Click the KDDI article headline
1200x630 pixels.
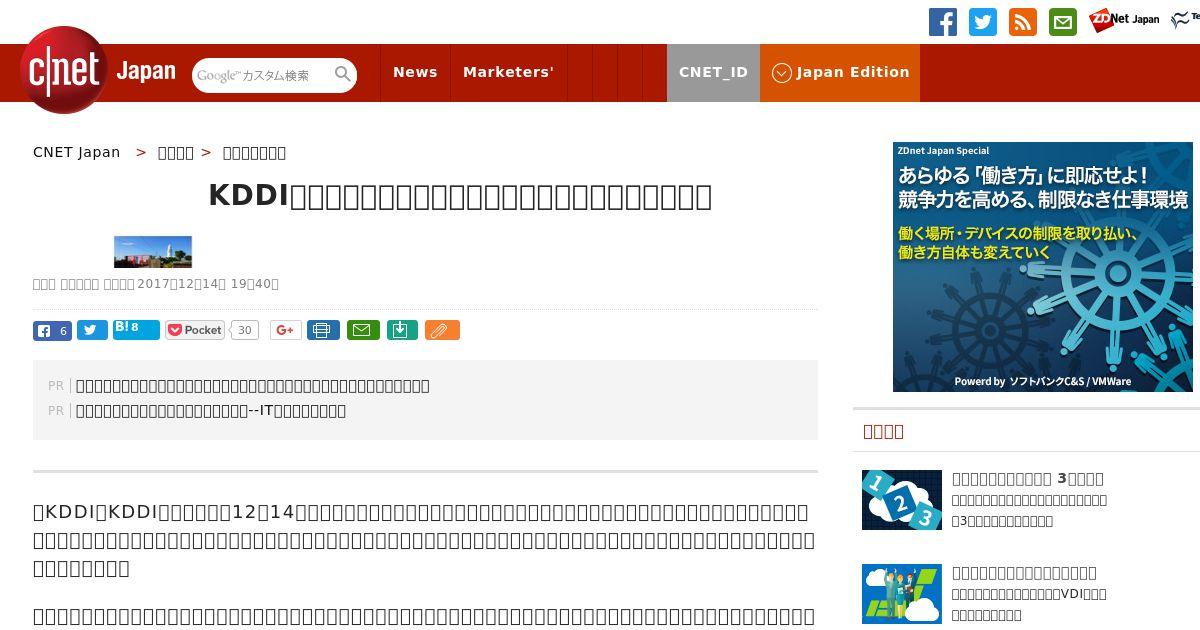tap(460, 196)
